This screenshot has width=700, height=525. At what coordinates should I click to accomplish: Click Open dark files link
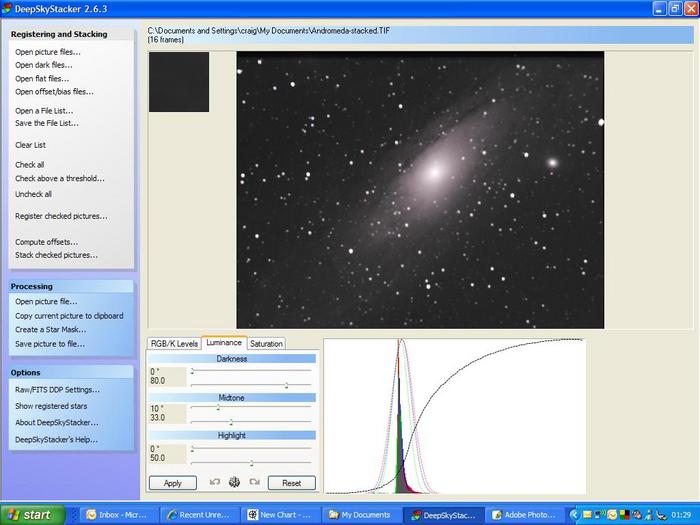coord(44,65)
